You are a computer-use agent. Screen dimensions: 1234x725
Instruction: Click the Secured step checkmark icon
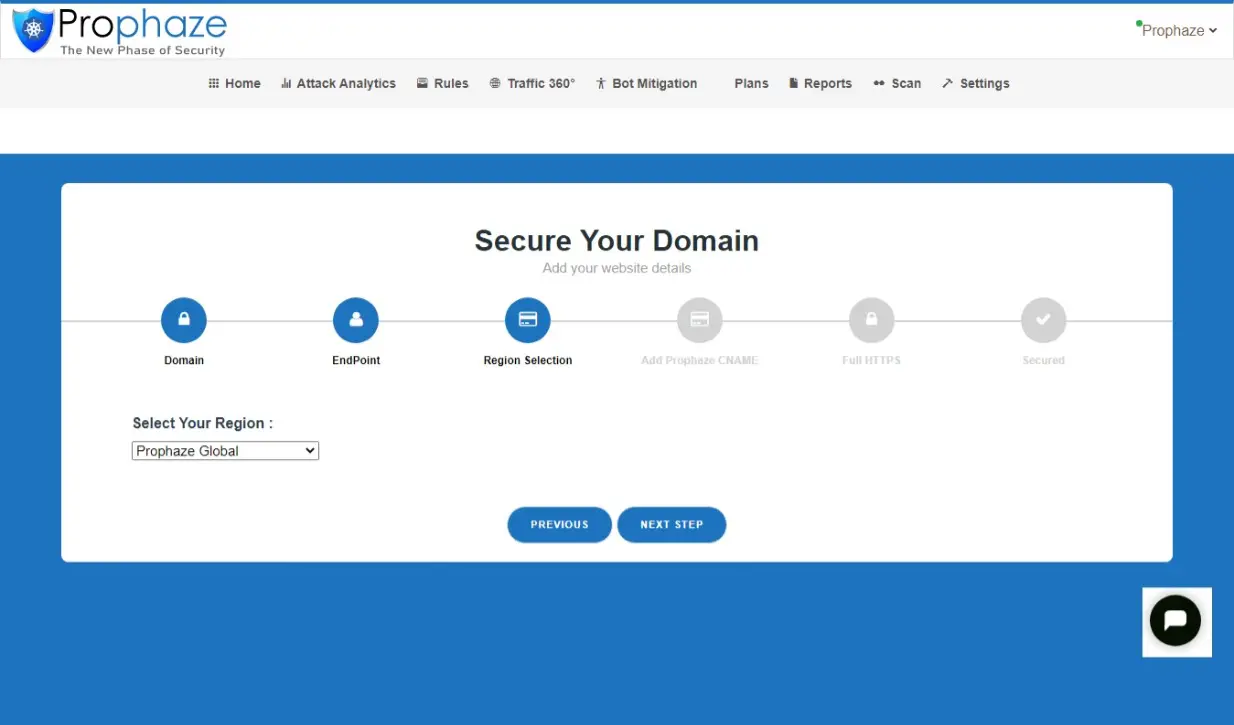pos(1043,320)
